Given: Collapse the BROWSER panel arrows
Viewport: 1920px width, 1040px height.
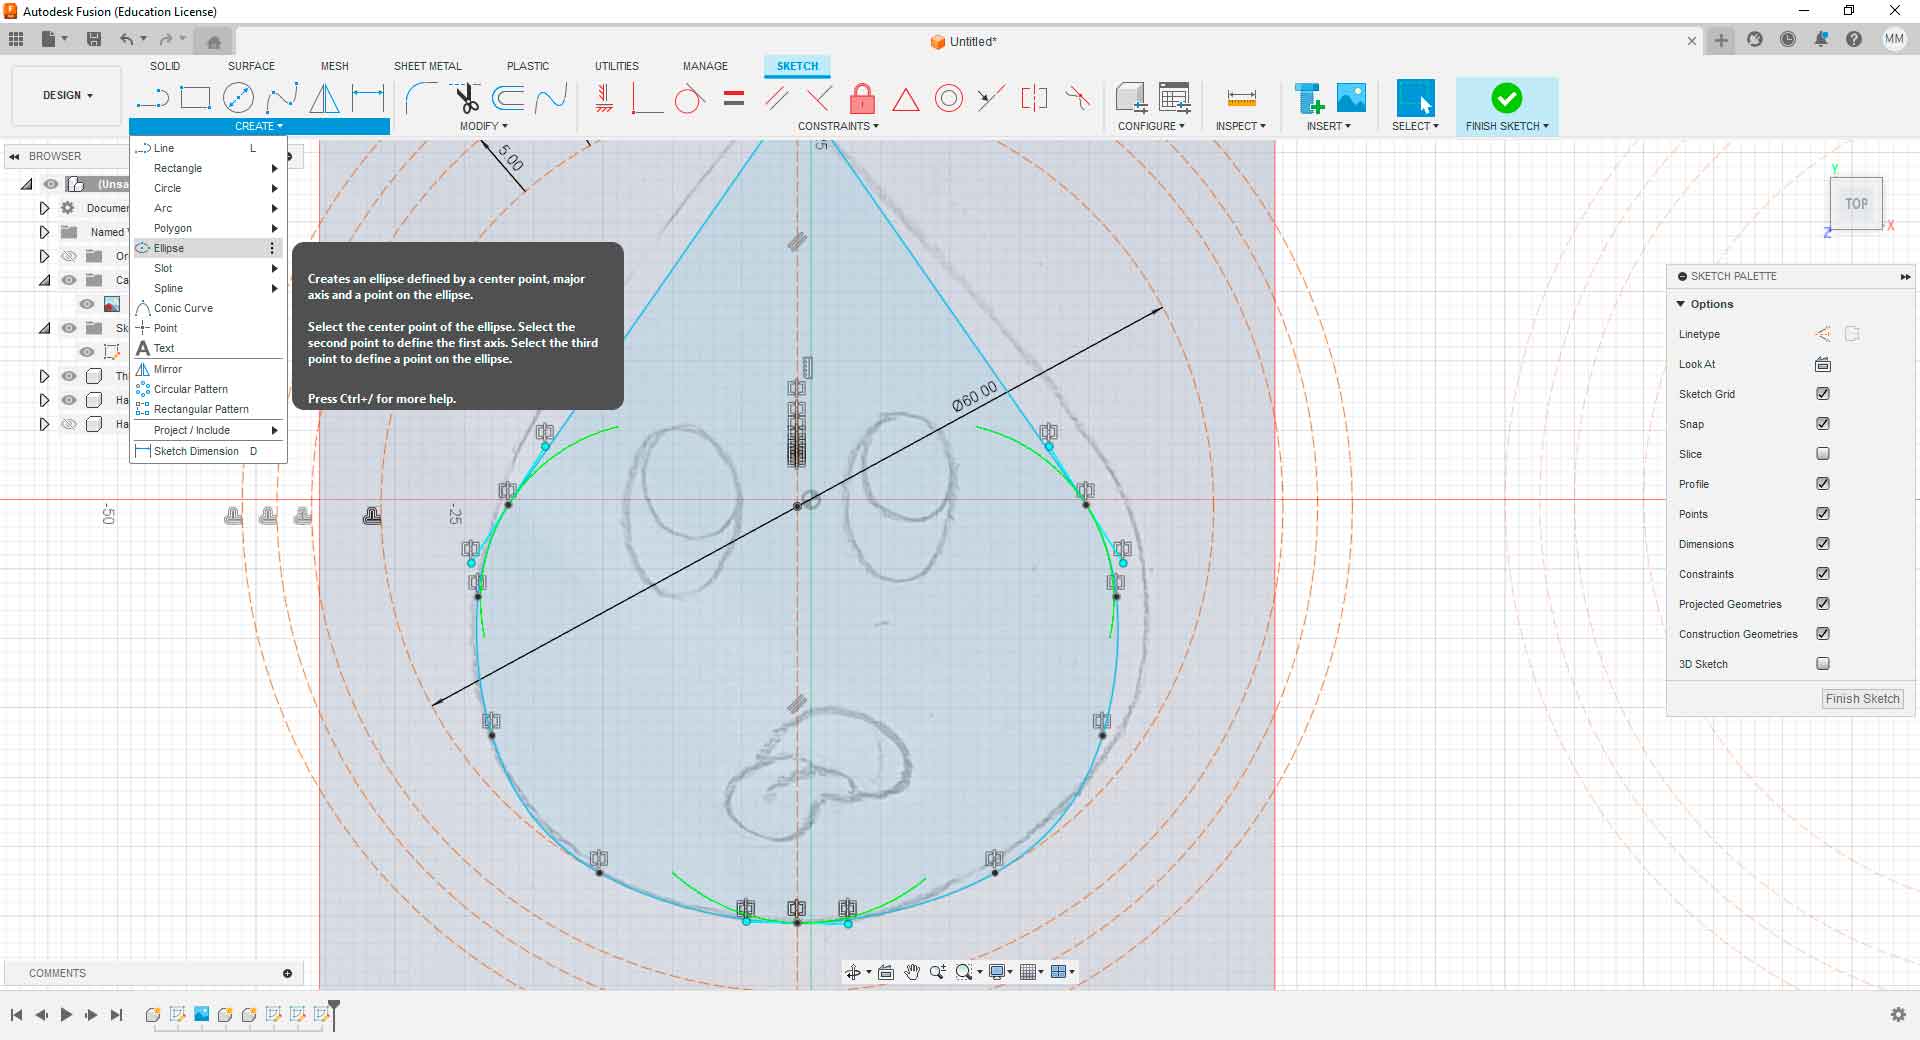Looking at the screenshot, I should point(14,156).
